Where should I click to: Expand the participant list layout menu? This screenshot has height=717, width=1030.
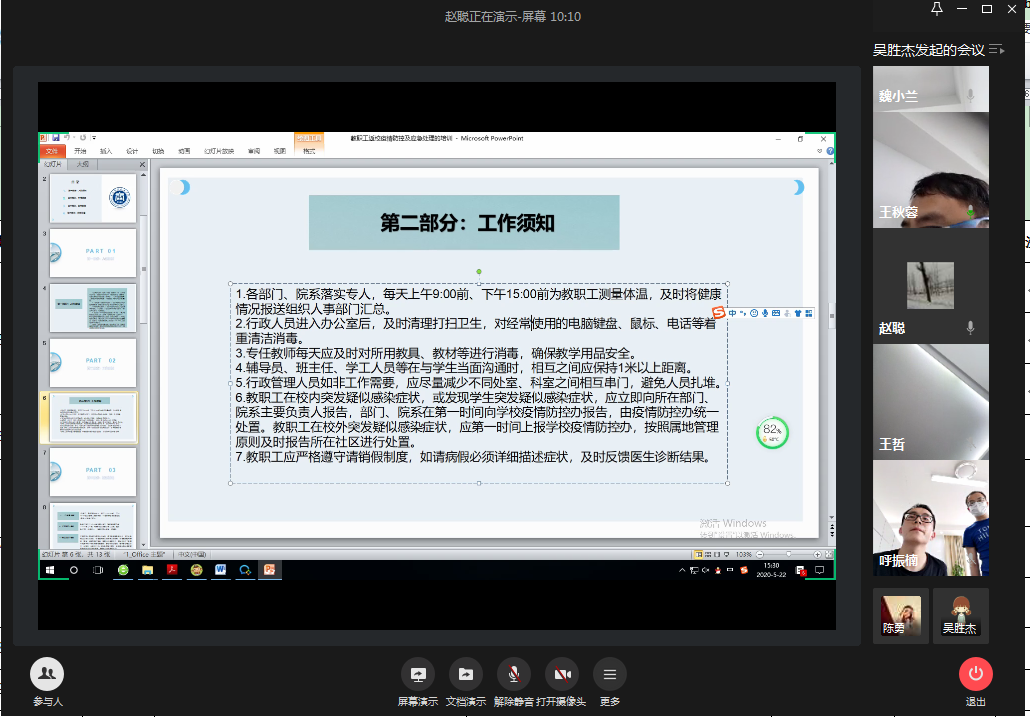point(996,49)
